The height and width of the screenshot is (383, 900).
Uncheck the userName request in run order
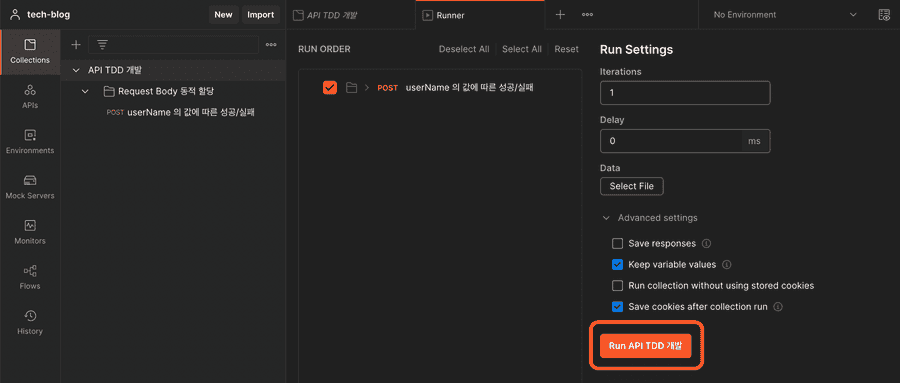(x=330, y=88)
